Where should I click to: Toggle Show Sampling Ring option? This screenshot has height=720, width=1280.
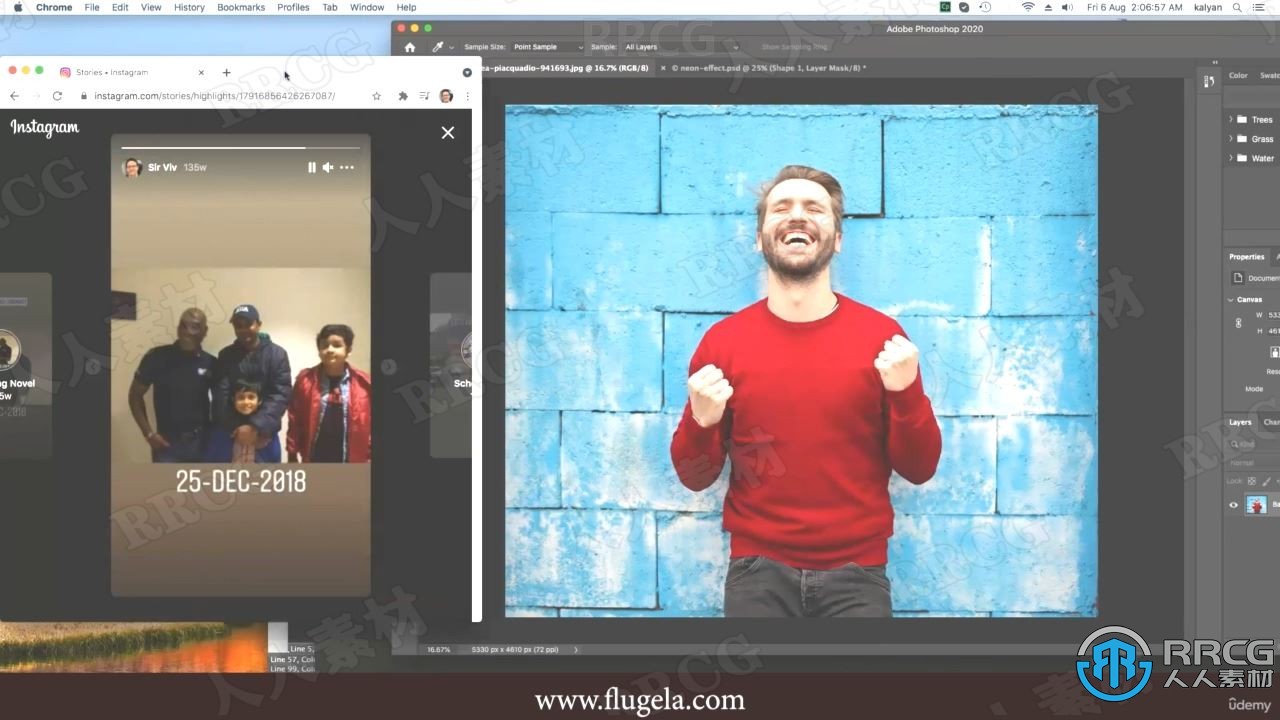click(794, 47)
